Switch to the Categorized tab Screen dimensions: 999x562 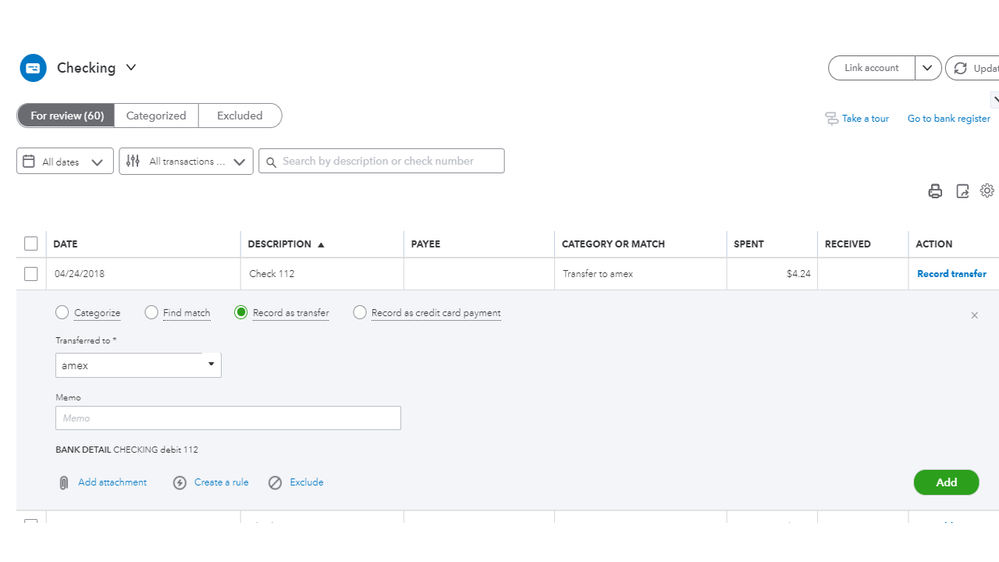pos(156,116)
